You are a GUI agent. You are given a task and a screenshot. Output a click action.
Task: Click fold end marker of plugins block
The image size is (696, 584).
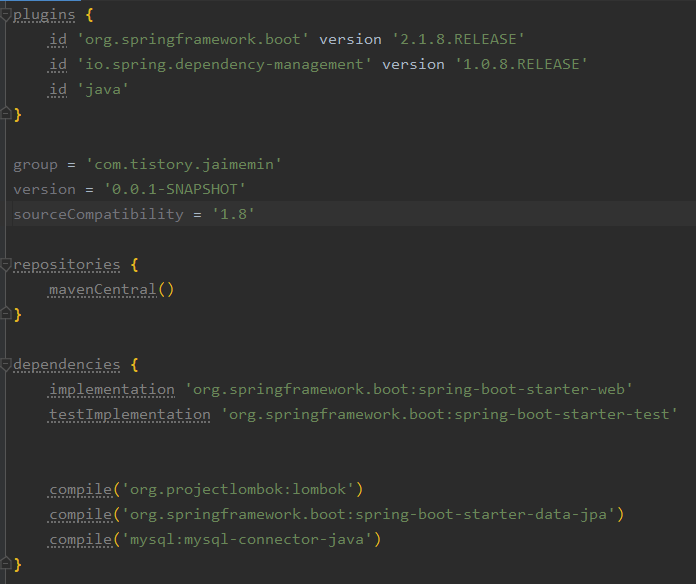5,114
